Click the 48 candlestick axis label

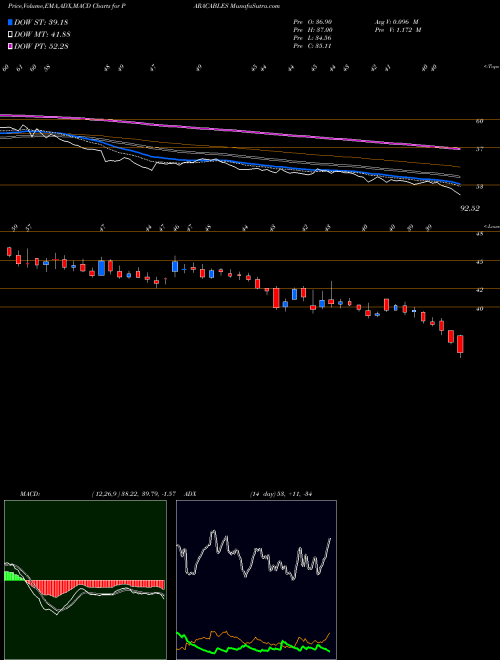pos(479,234)
